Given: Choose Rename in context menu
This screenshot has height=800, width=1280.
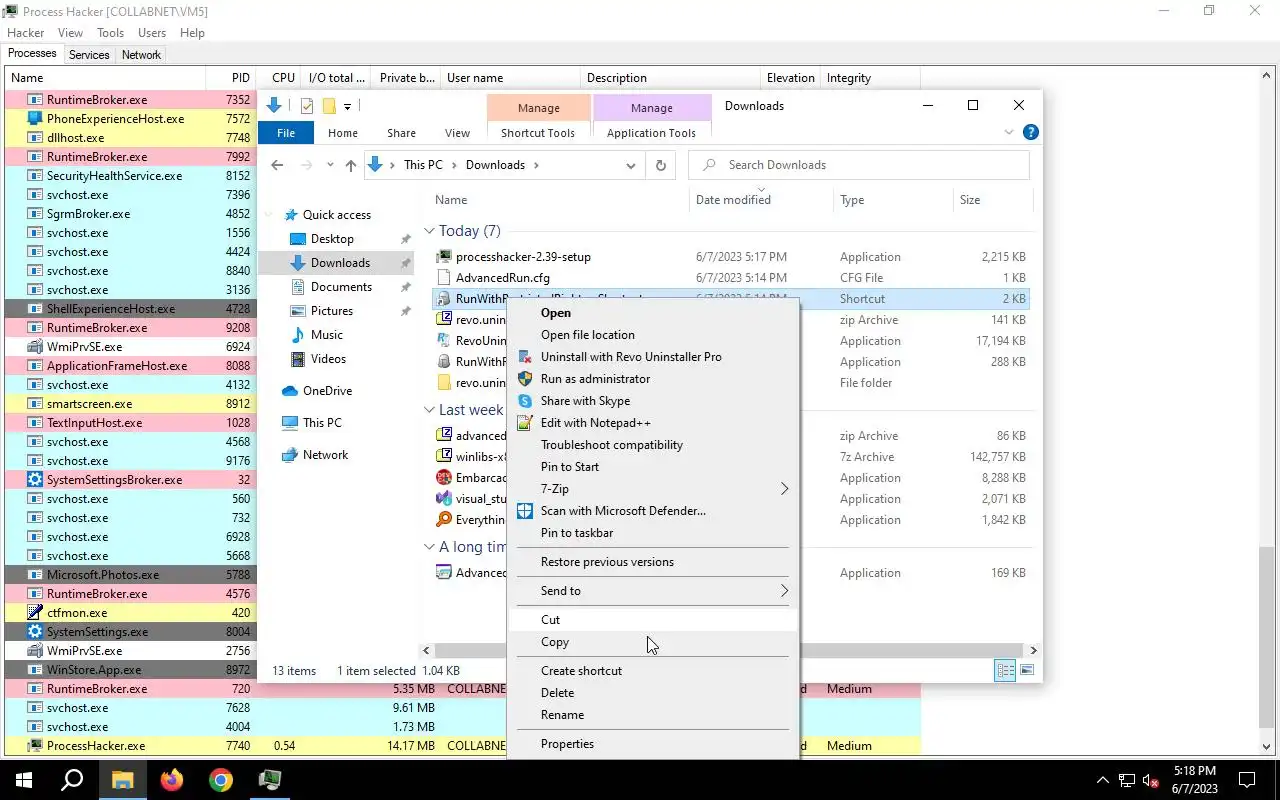Looking at the screenshot, I should (x=653, y=715).
